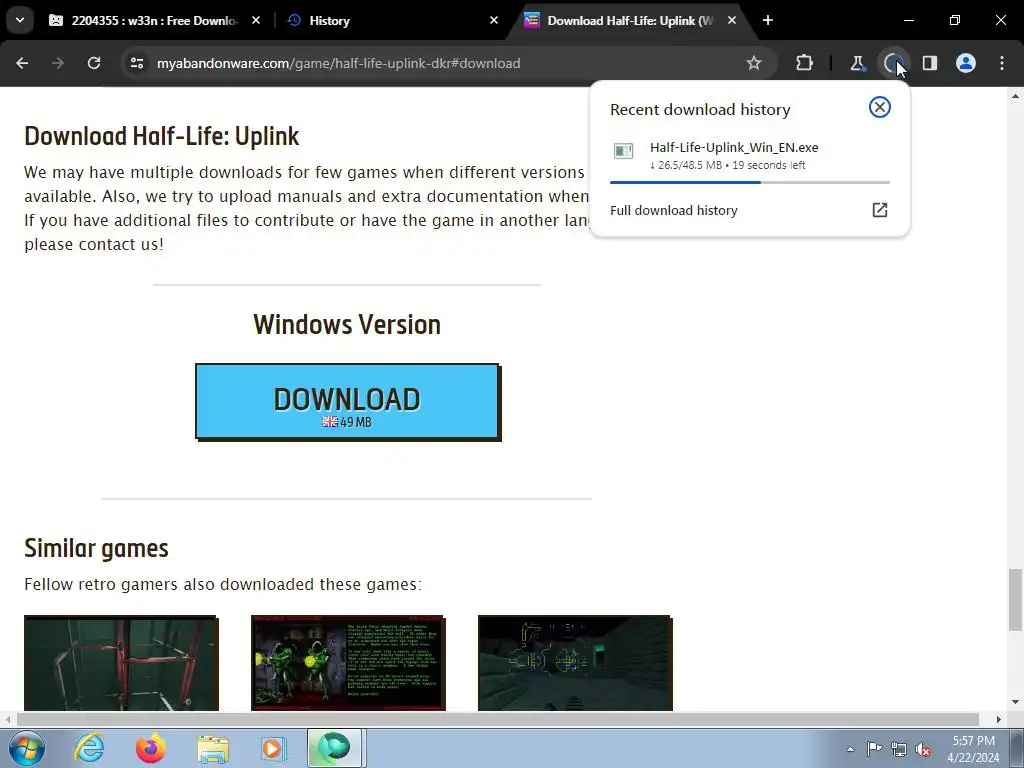The image size is (1024, 768).
Task: Focus the myabandonware.com address bar
Action: click(447, 63)
